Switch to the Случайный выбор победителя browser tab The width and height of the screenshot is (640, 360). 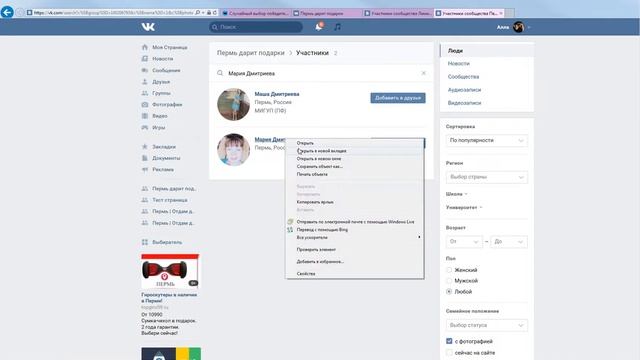pyautogui.click(x=256, y=13)
